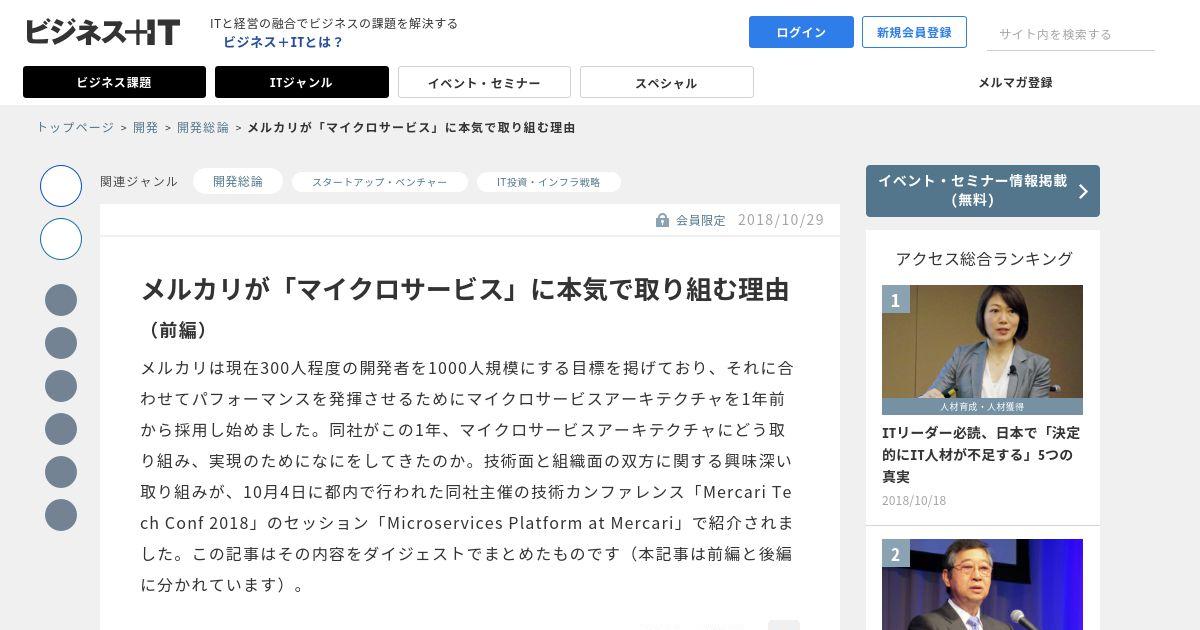Click the lock icon beside 会員限定
Screen dimensions: 1200x630
(x=662, y=220)
